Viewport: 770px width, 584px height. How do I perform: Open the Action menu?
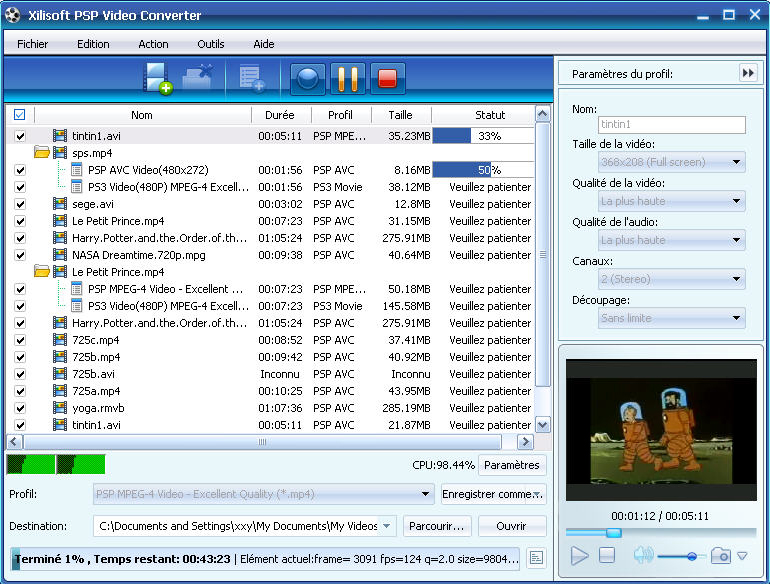tap(153, 44)
